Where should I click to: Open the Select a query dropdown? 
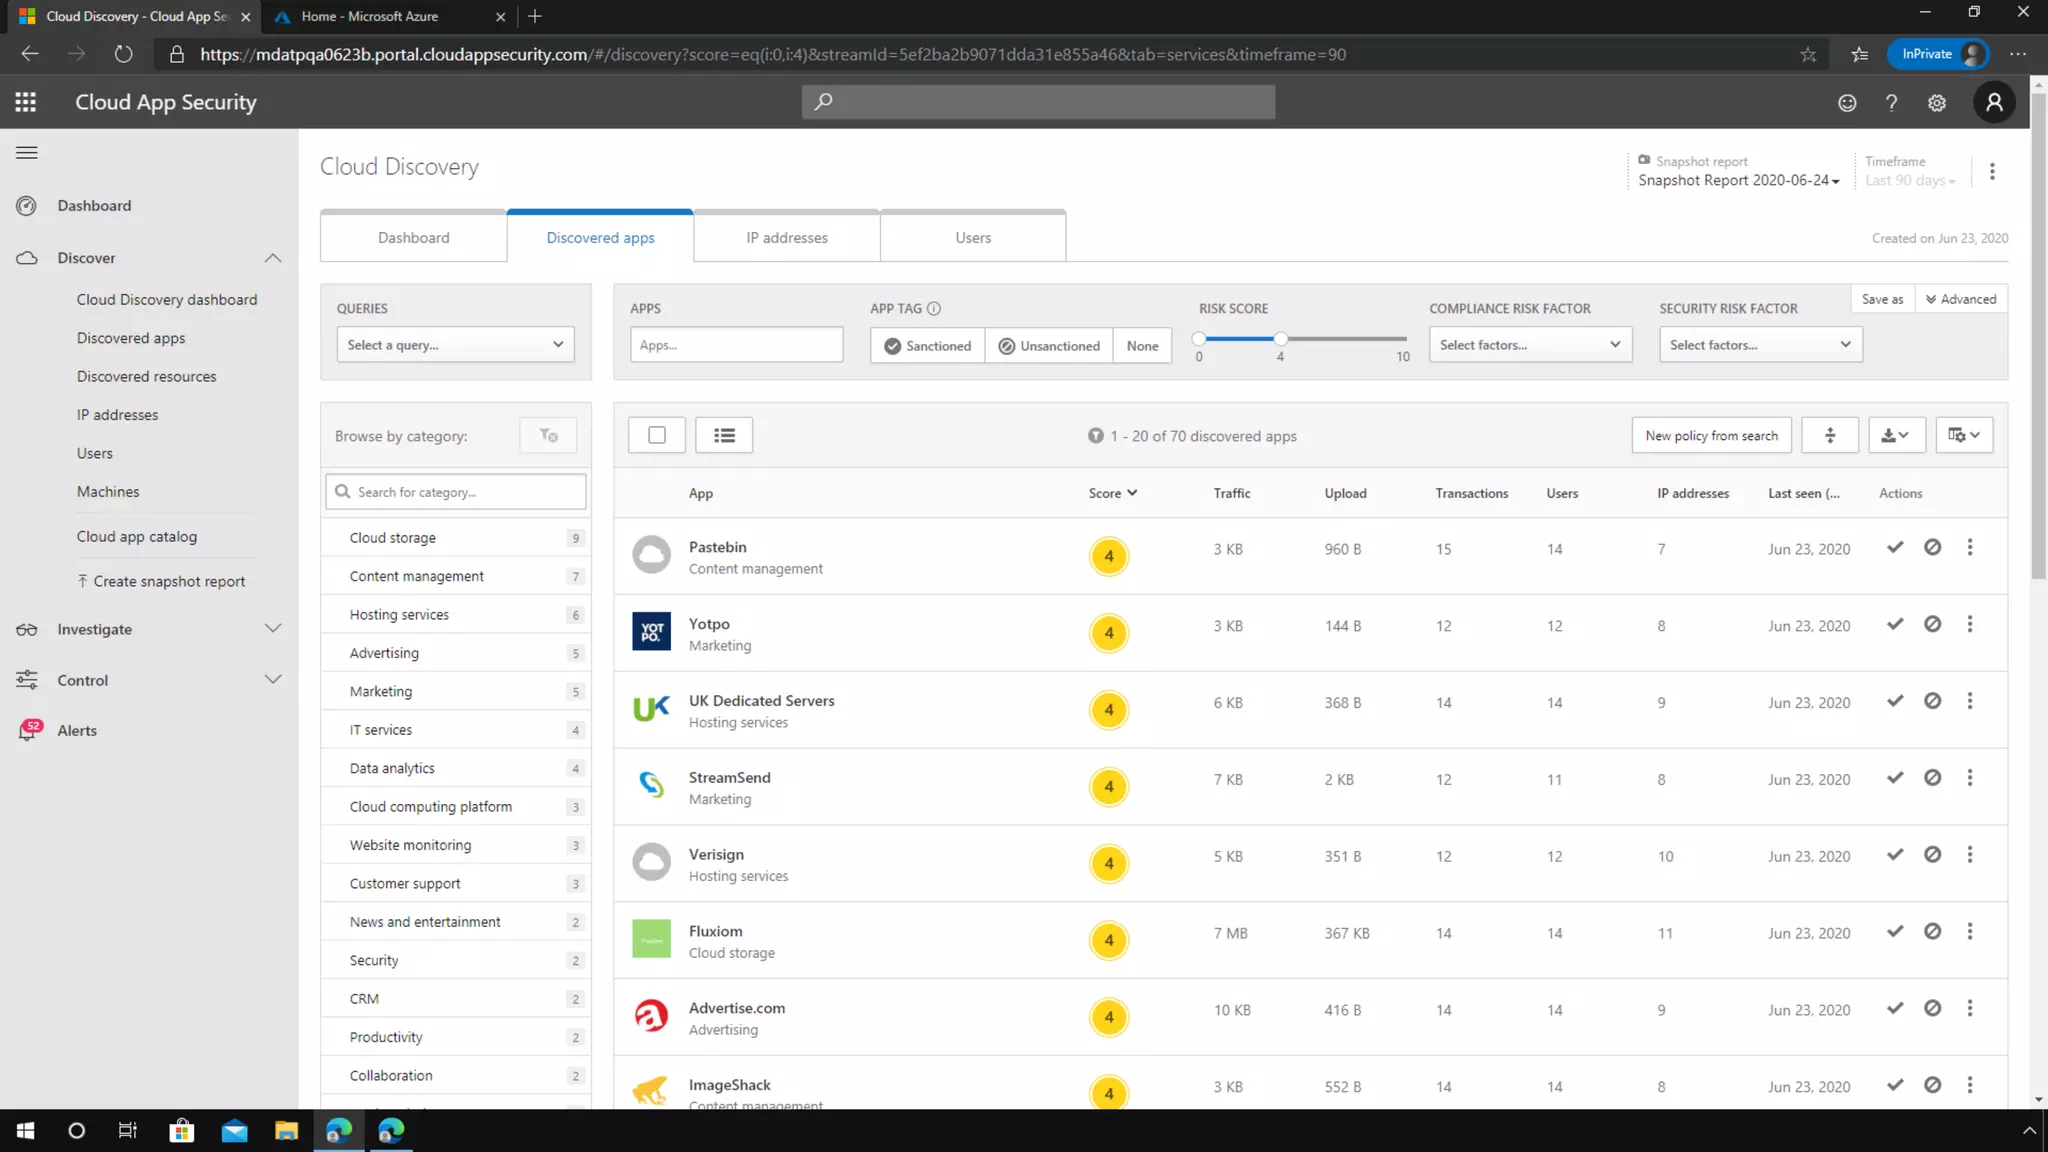(455, 345)
